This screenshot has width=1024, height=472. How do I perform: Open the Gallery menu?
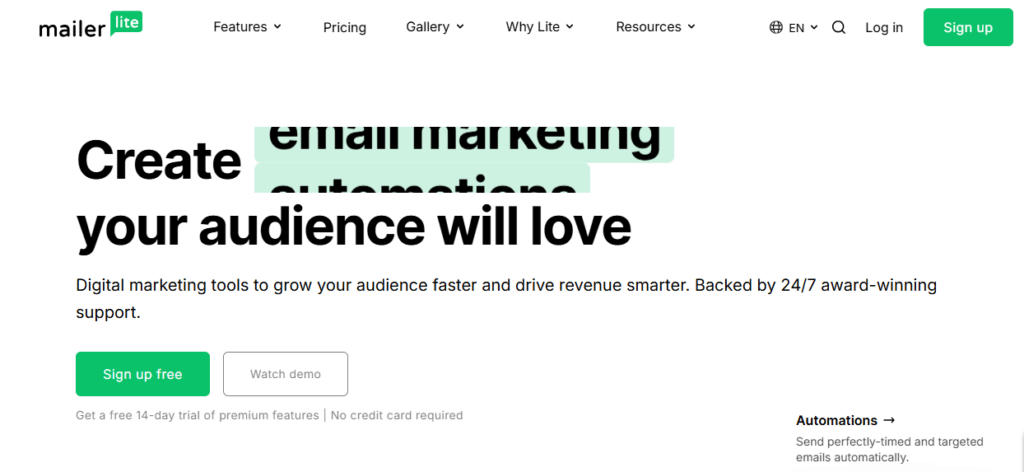pyautogui.click(x=428, y=27)
